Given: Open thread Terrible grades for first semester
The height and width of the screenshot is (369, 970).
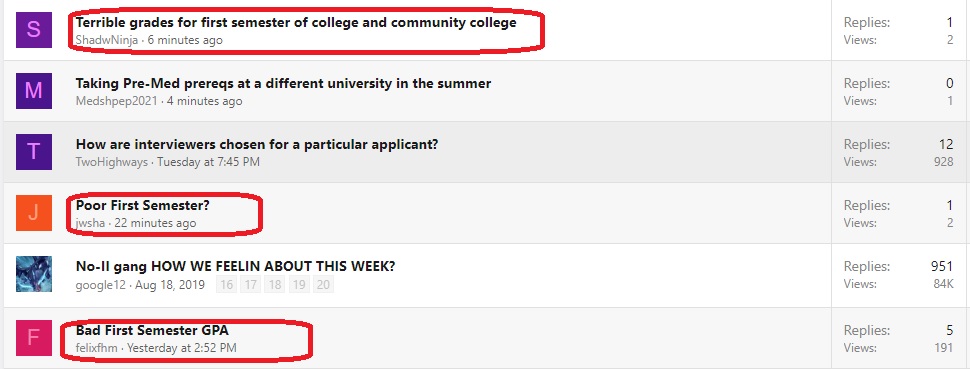Looking at the screenshot, I should (x=296, y=23).
